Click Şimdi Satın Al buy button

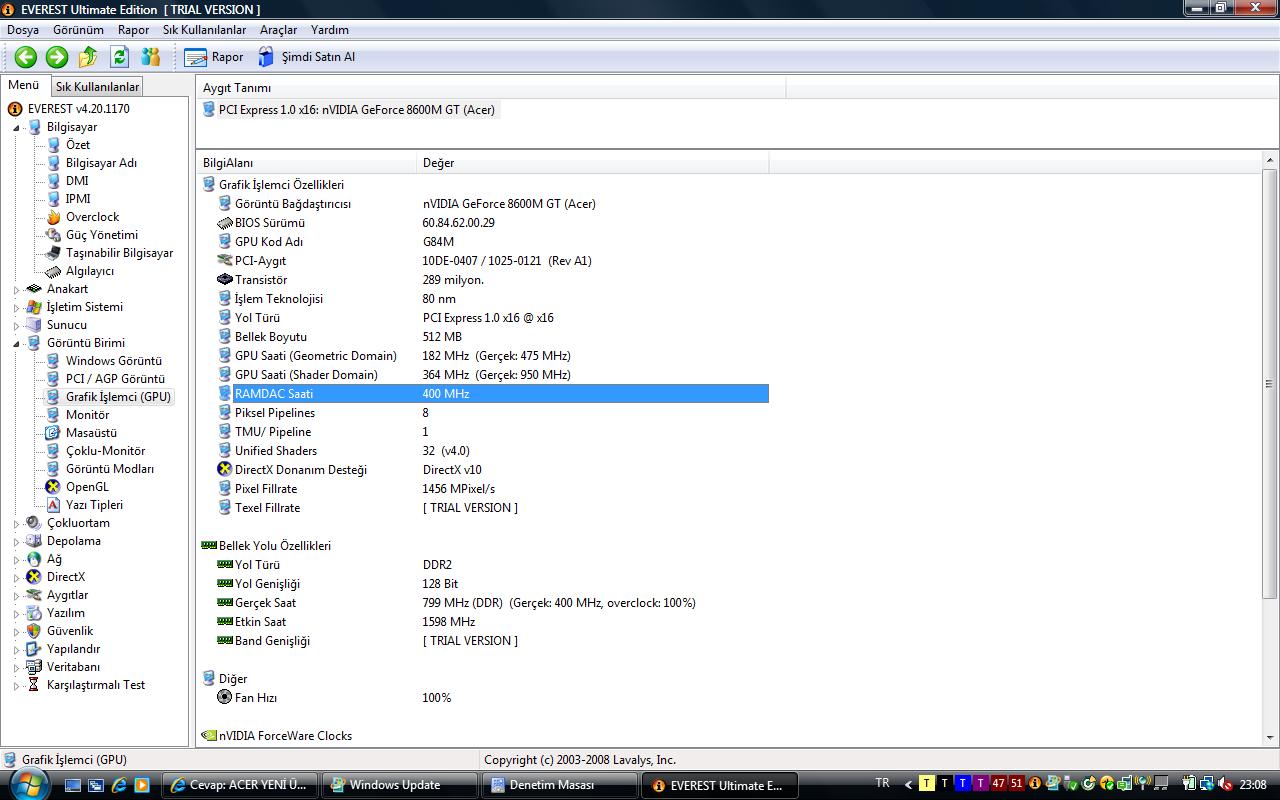[307, 57]
